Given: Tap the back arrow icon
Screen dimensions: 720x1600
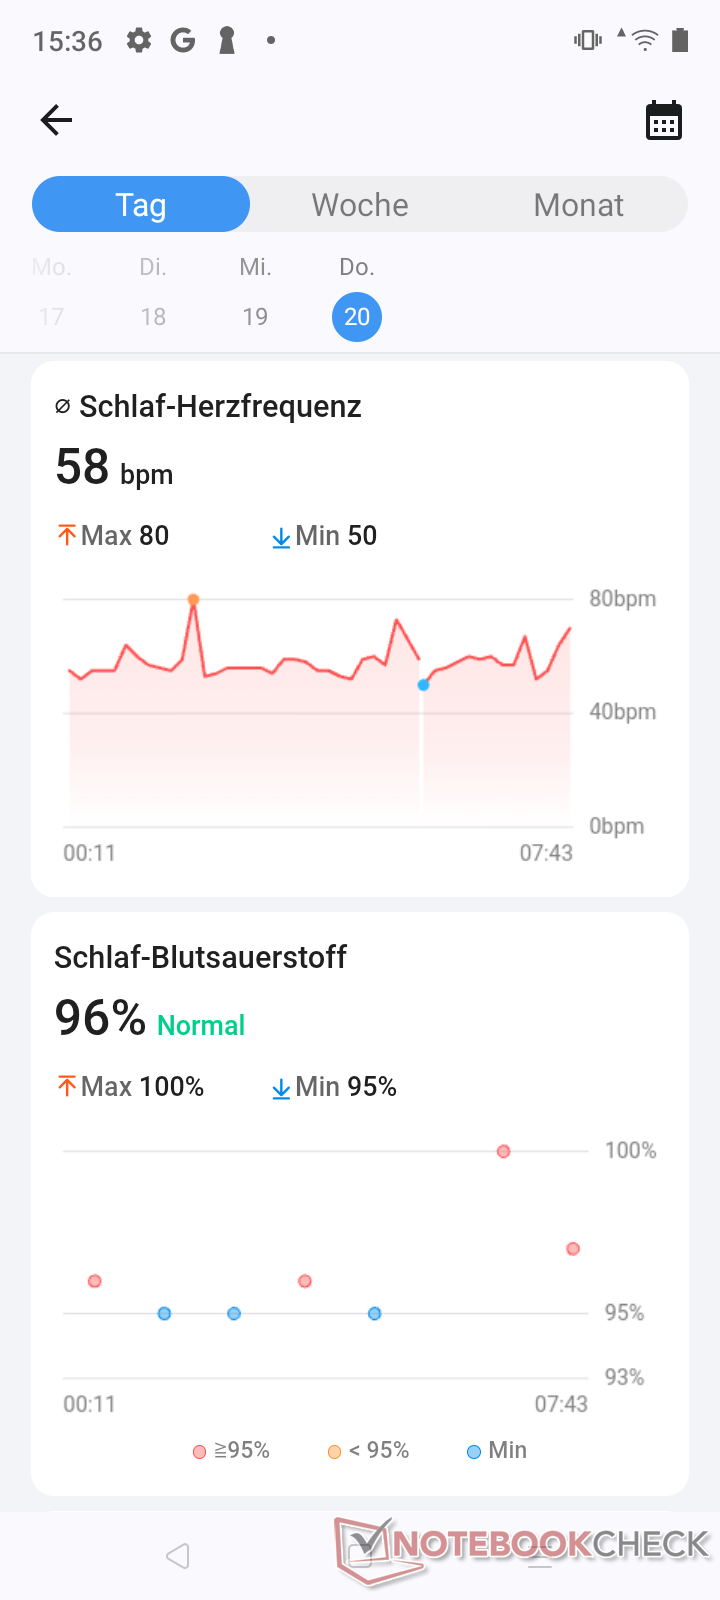Looking at the screenshot, I should [x=56, y=121].
